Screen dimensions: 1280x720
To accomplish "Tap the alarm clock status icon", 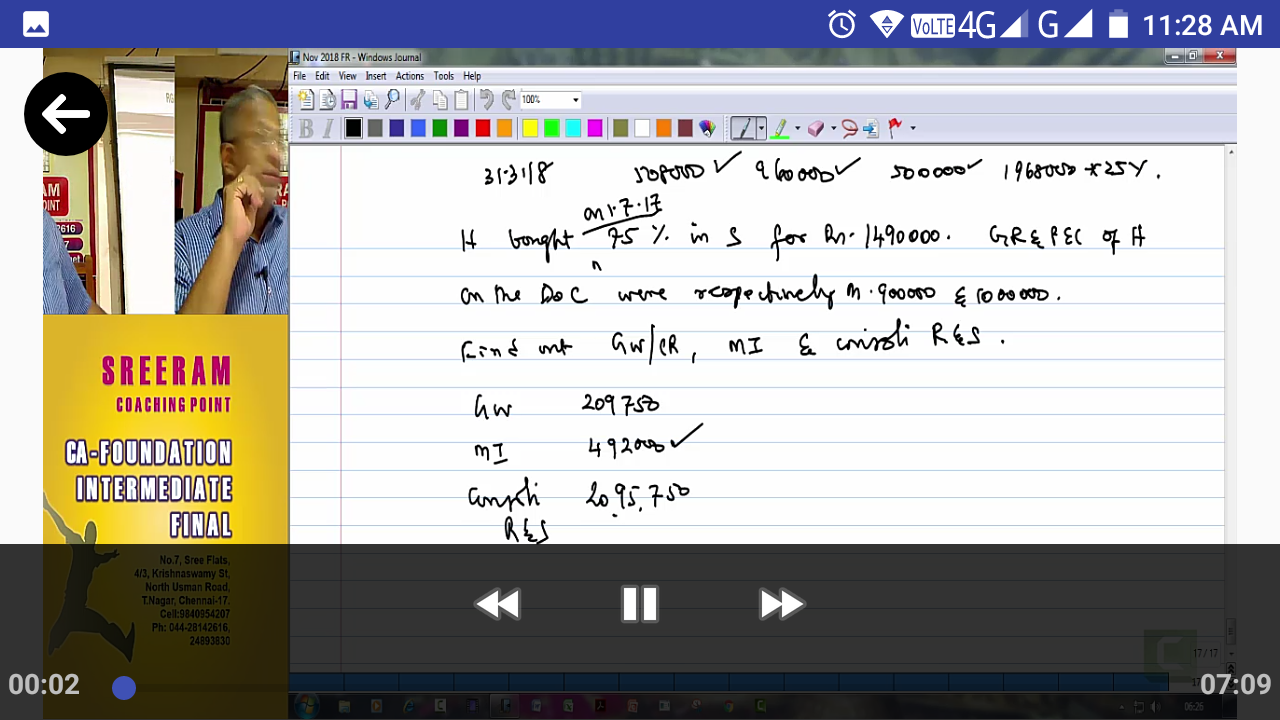I will point(842,24).
